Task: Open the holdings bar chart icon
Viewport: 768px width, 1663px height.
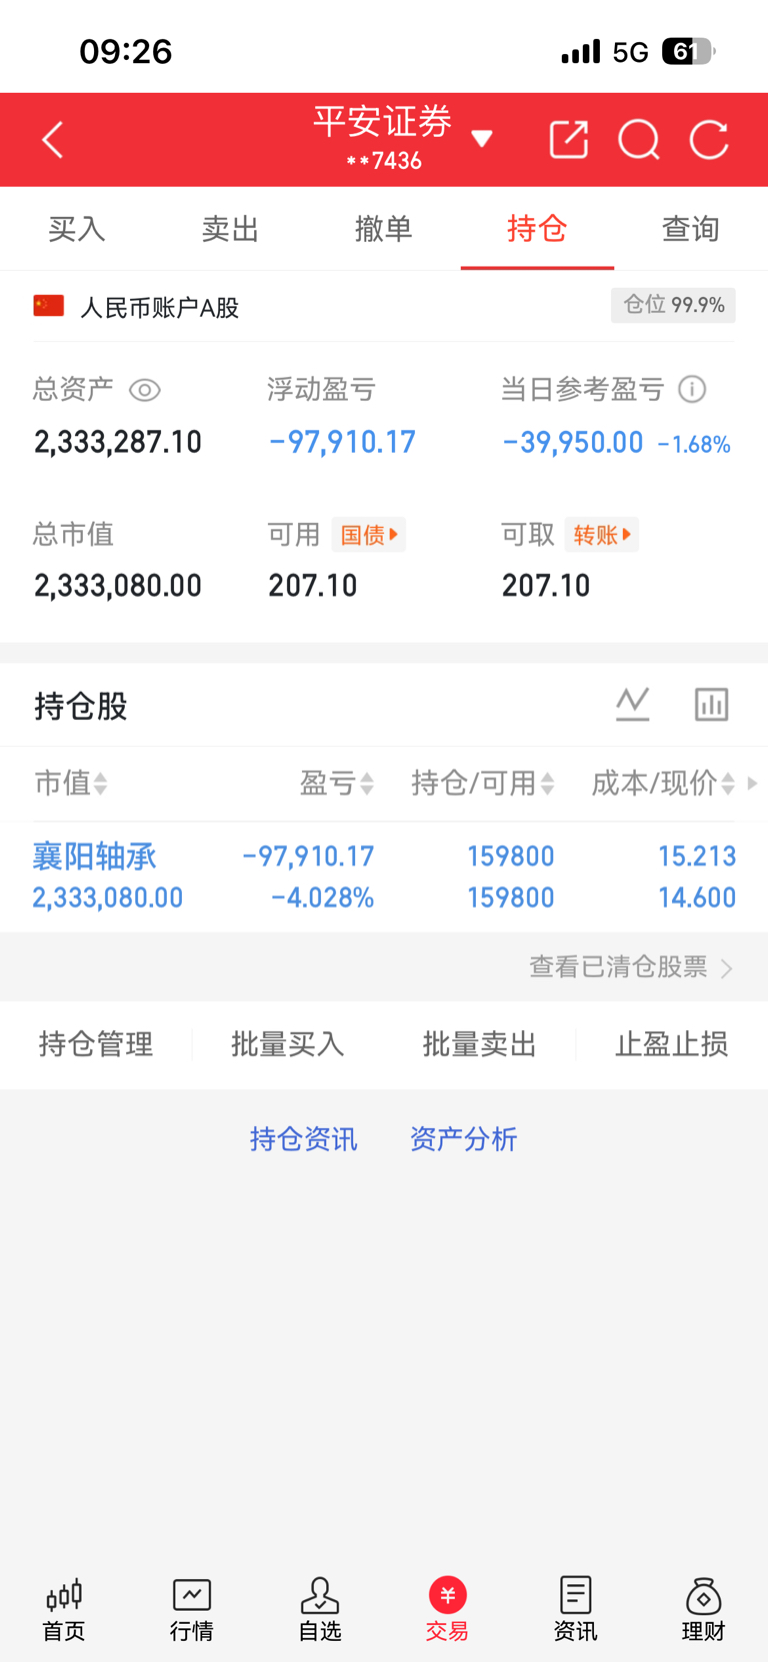Action: pyautogui.click(x=712, y=705)
